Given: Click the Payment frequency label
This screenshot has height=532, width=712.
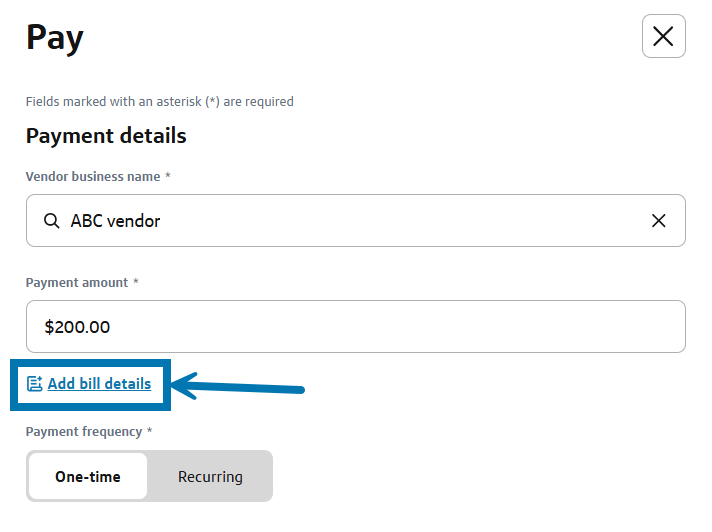Looking at the screenshot, I should pos(84,432).
